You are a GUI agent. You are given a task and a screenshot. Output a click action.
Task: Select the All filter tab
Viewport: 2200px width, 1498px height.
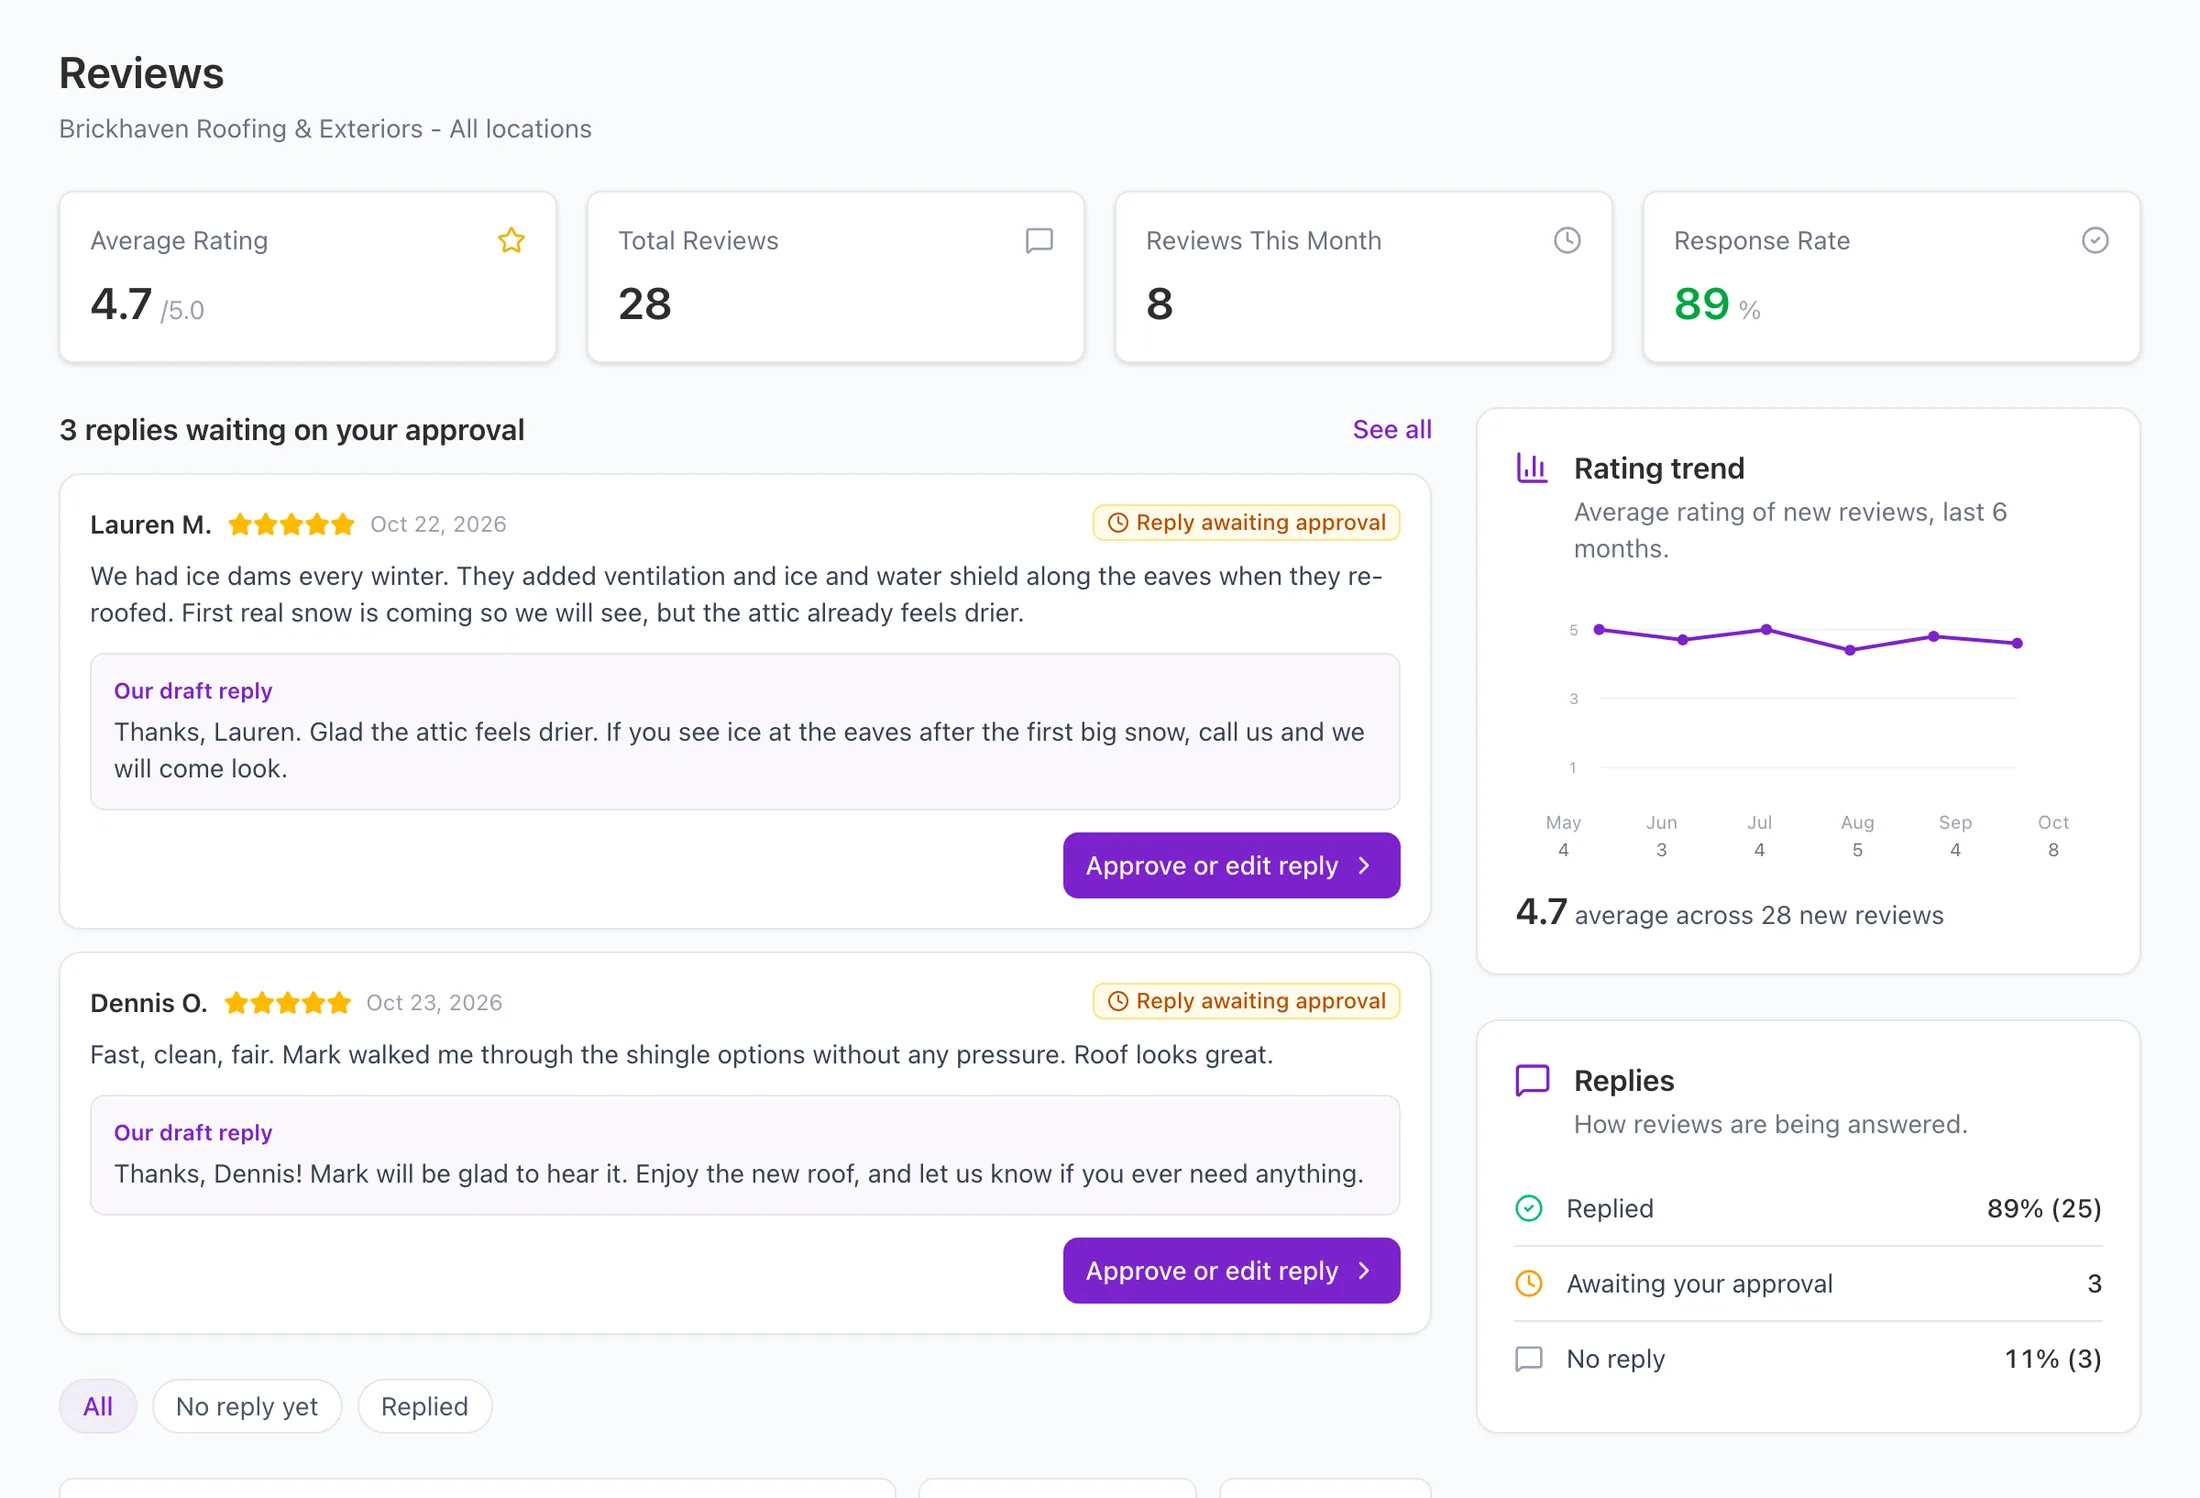pos(98,1406)
